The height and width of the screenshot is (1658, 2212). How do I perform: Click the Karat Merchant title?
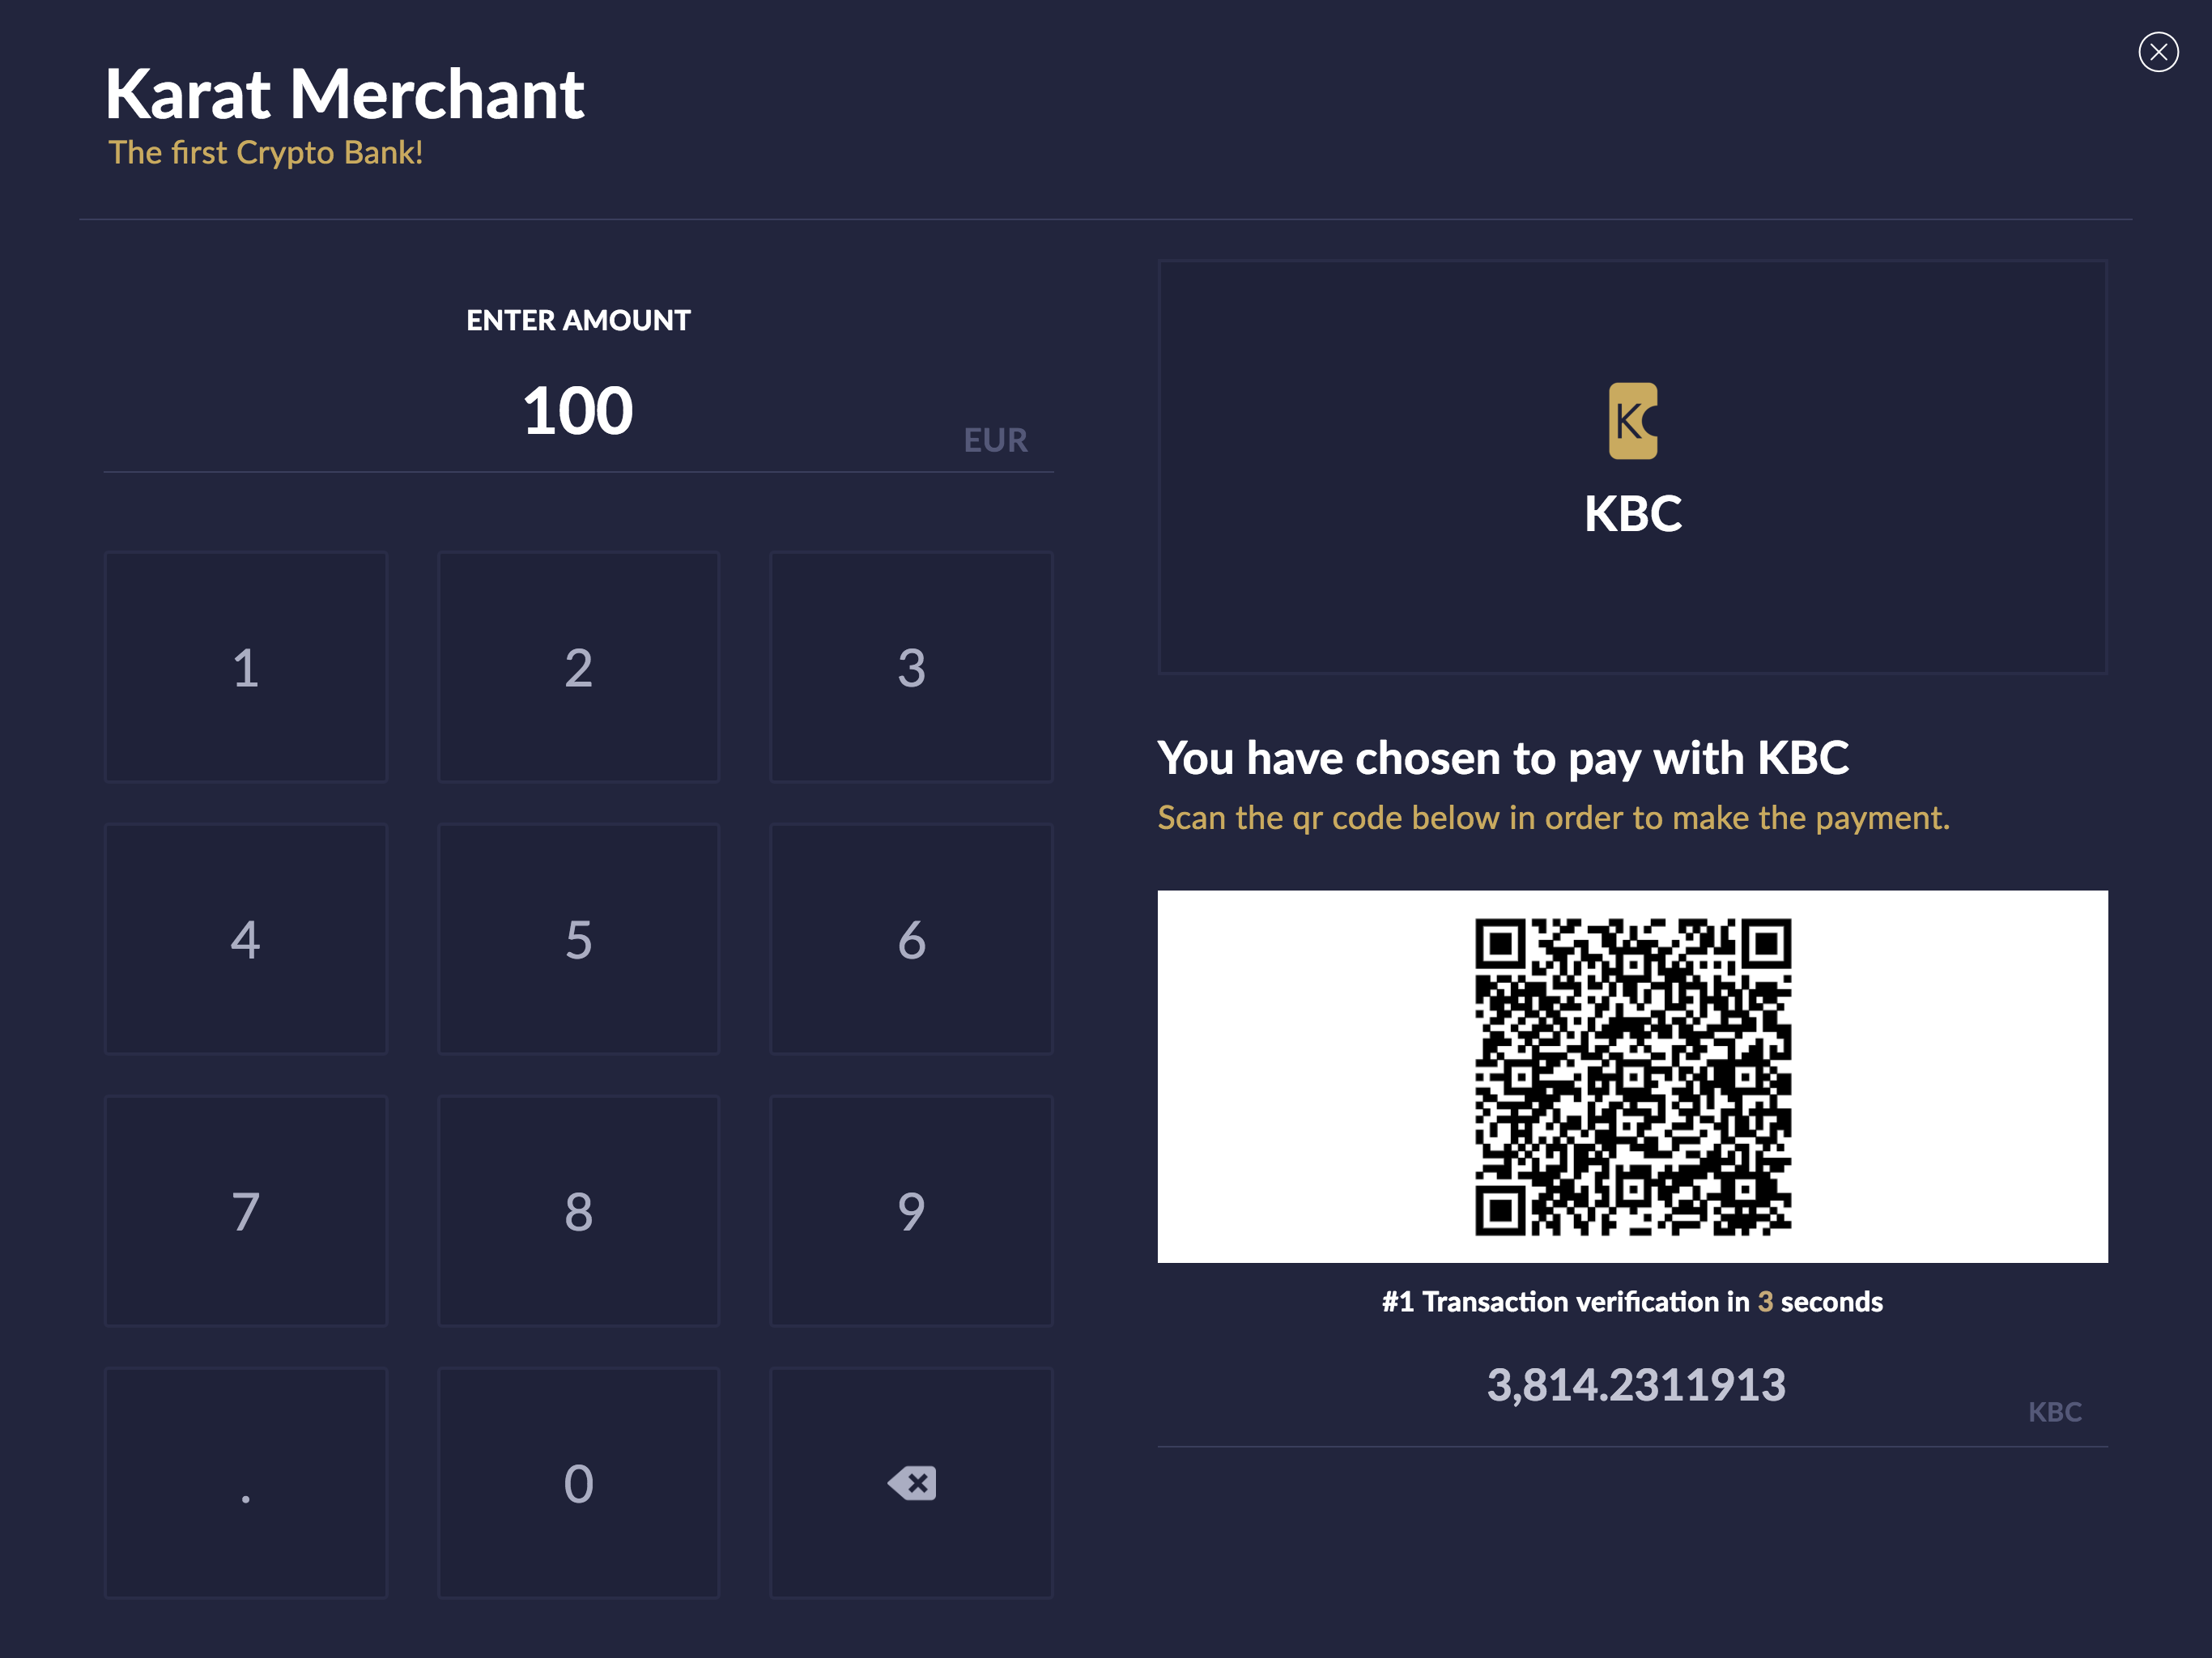(x=345, y=94)
